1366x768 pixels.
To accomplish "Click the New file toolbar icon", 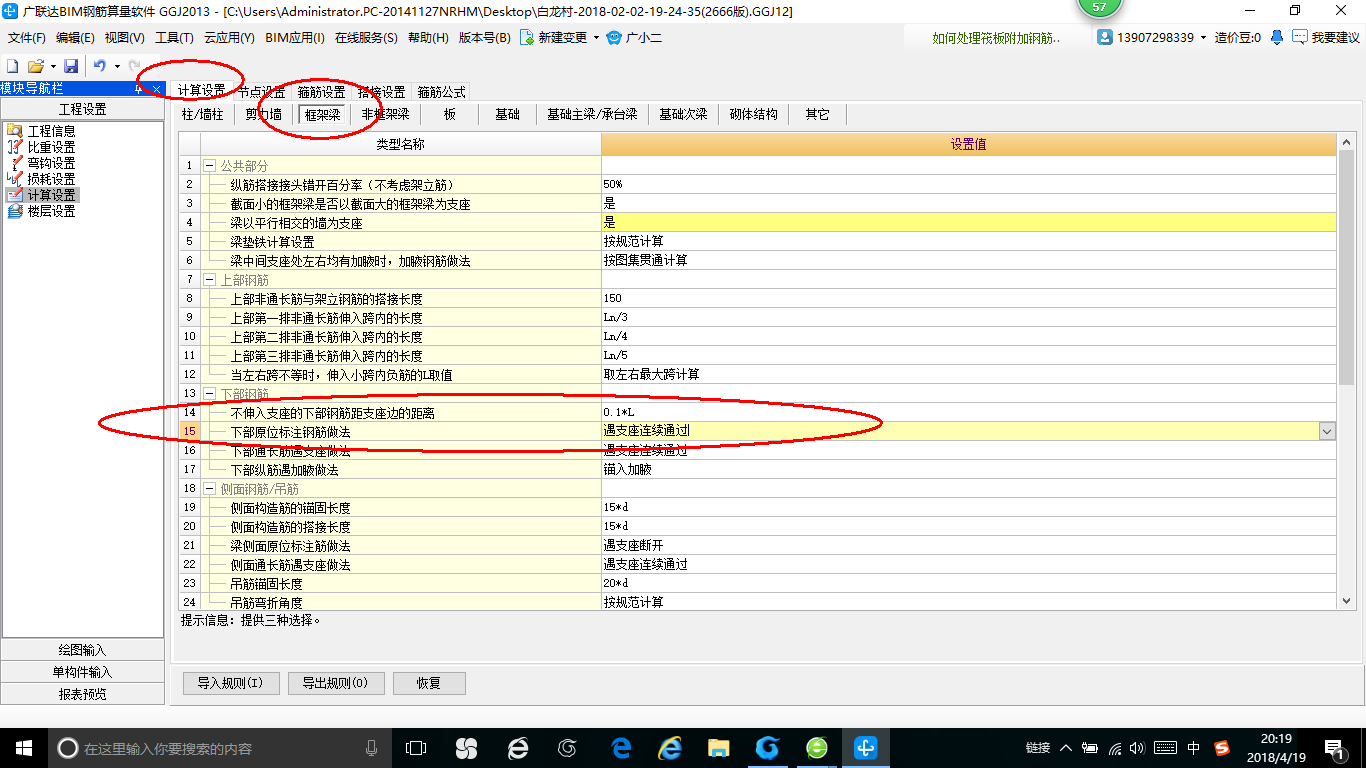I will coord(12,66).
